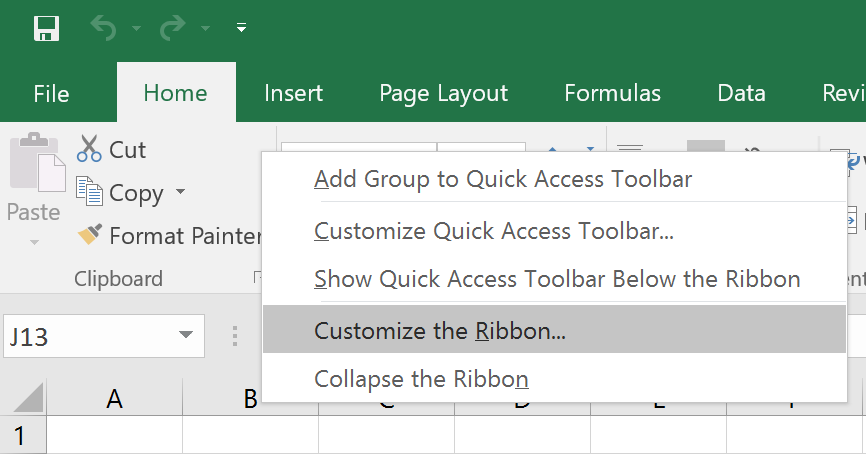Select the Format Painter brush icon
This screenshot has height=454, width=866.
coord(91,236)
